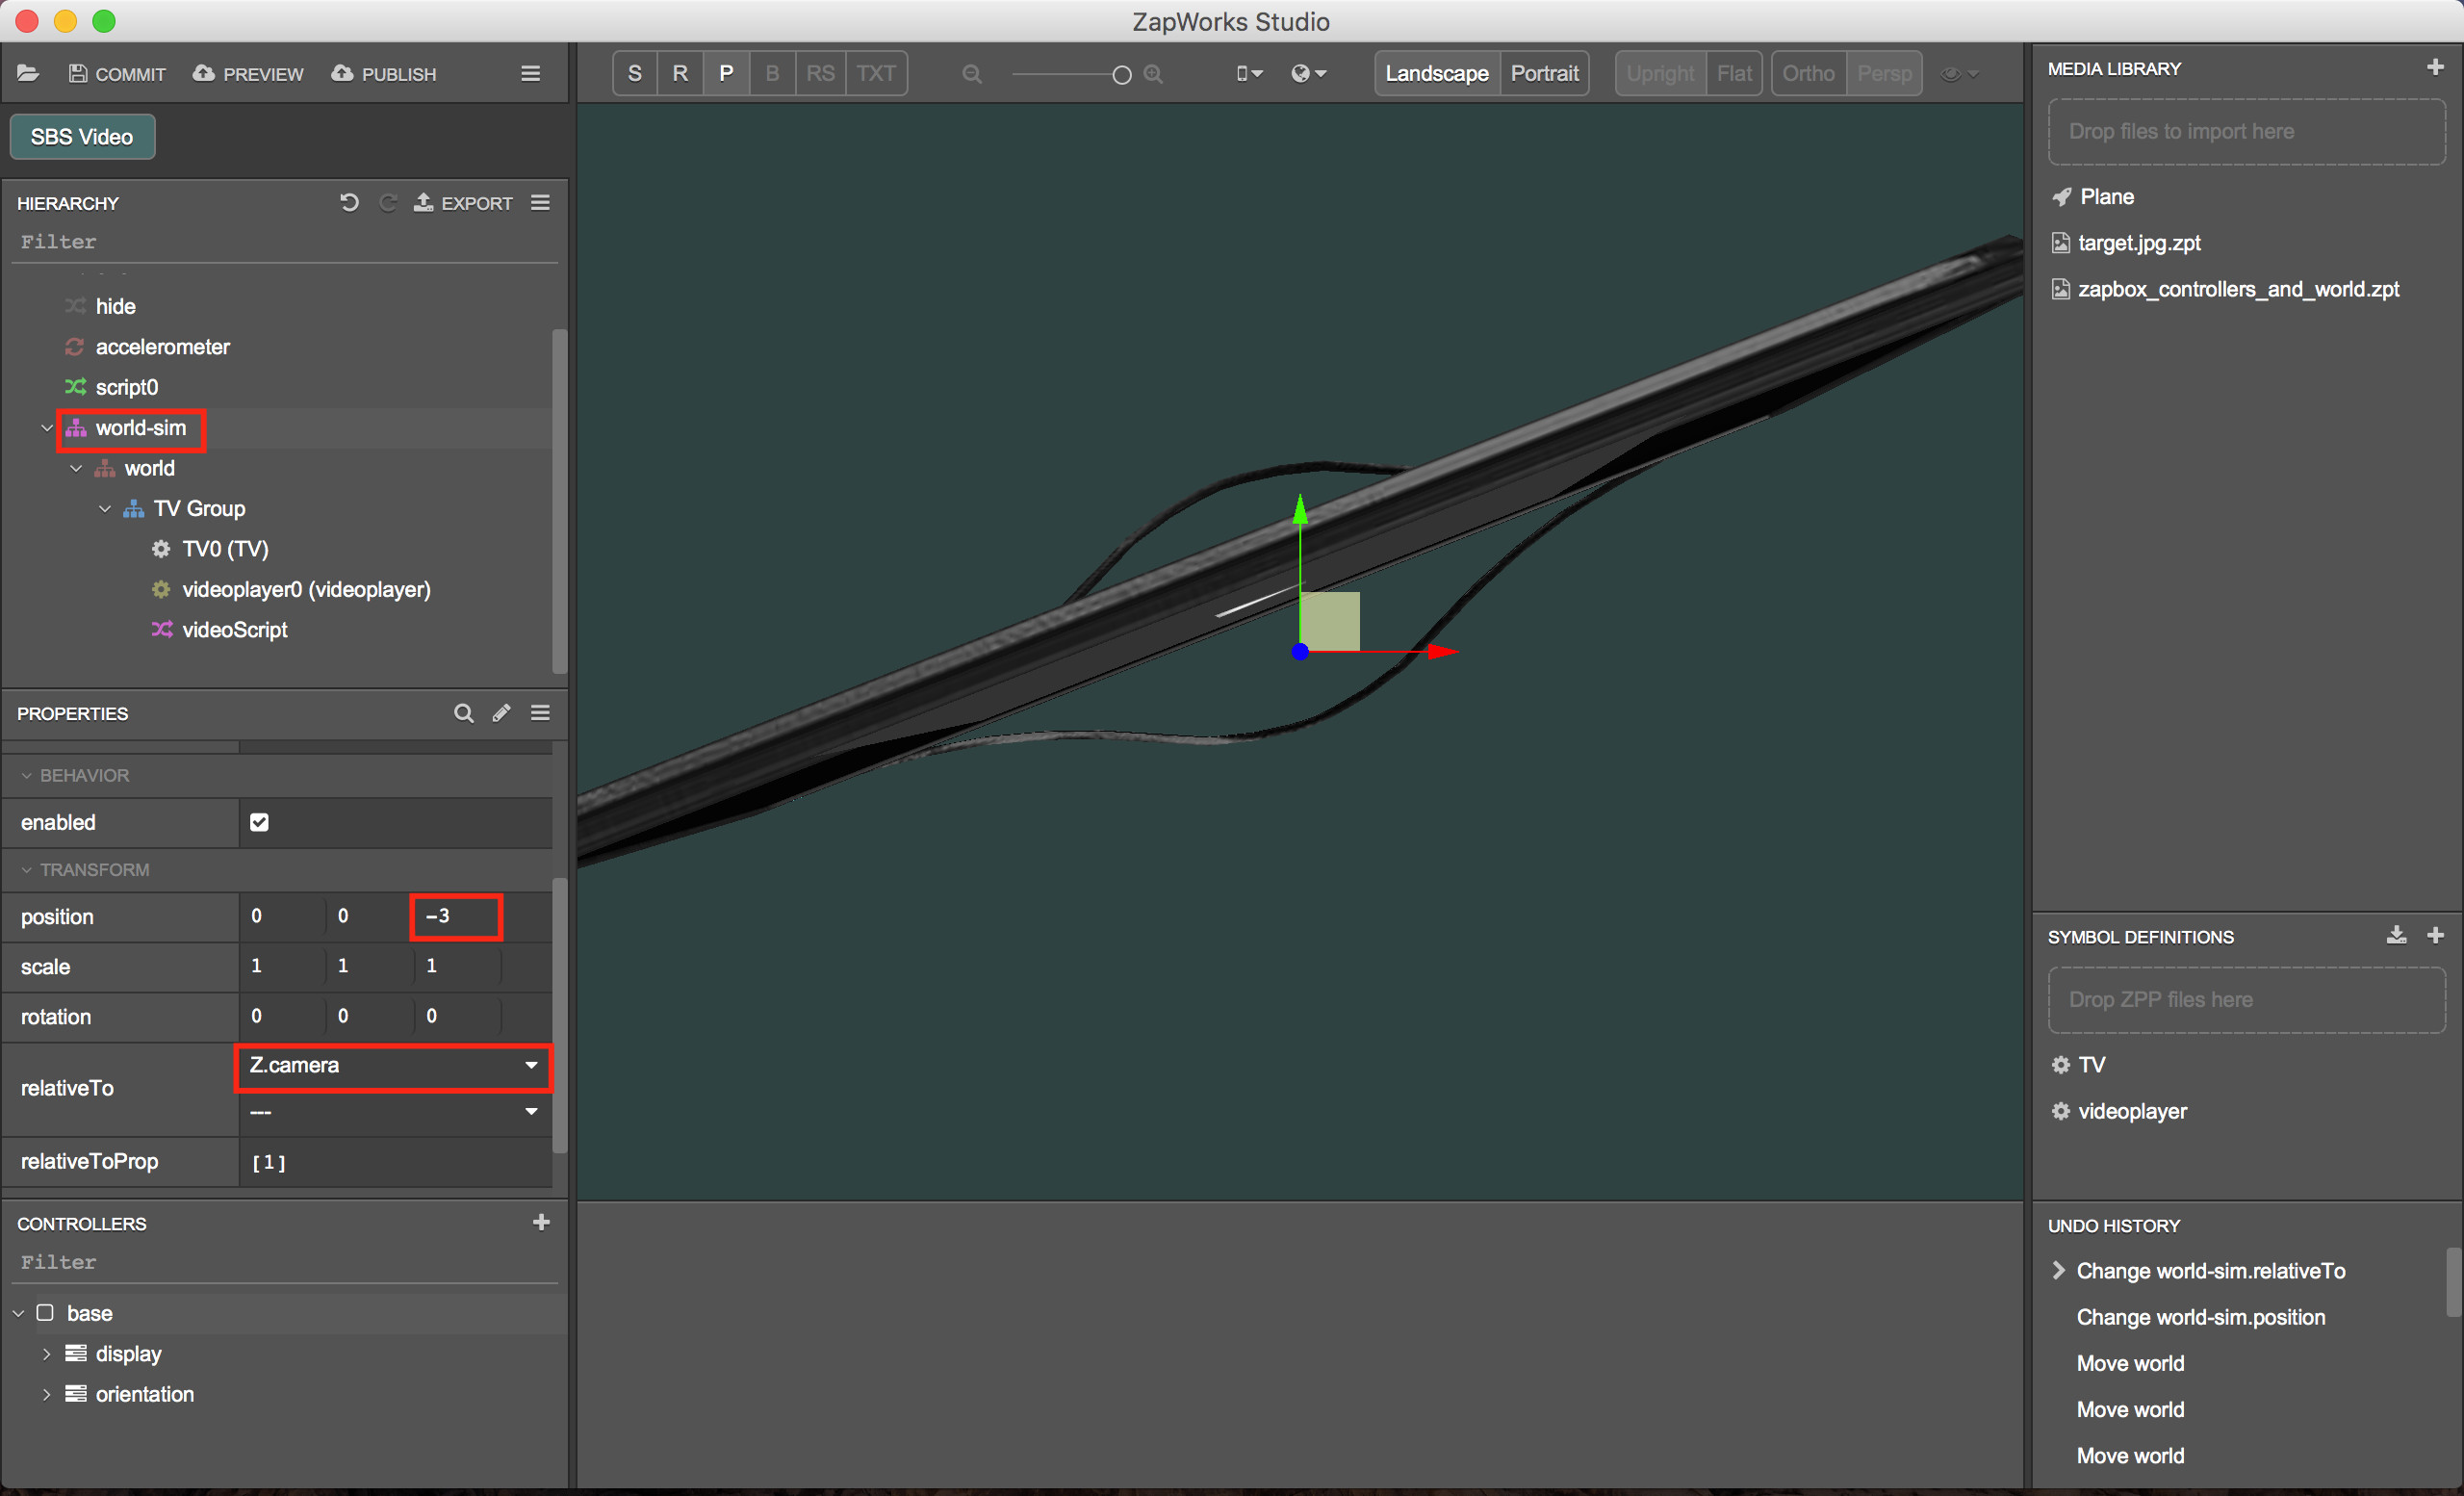The width and height of the screenshot is (2464, 1496).
Task: Click Symbol Definitions import download icon
Action: [2396, 935]
